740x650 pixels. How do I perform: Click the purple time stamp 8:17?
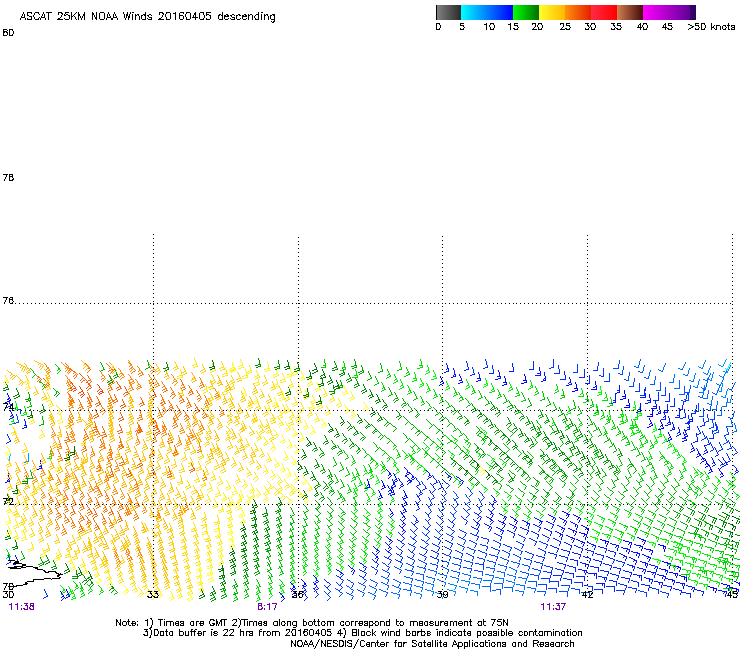267,607
